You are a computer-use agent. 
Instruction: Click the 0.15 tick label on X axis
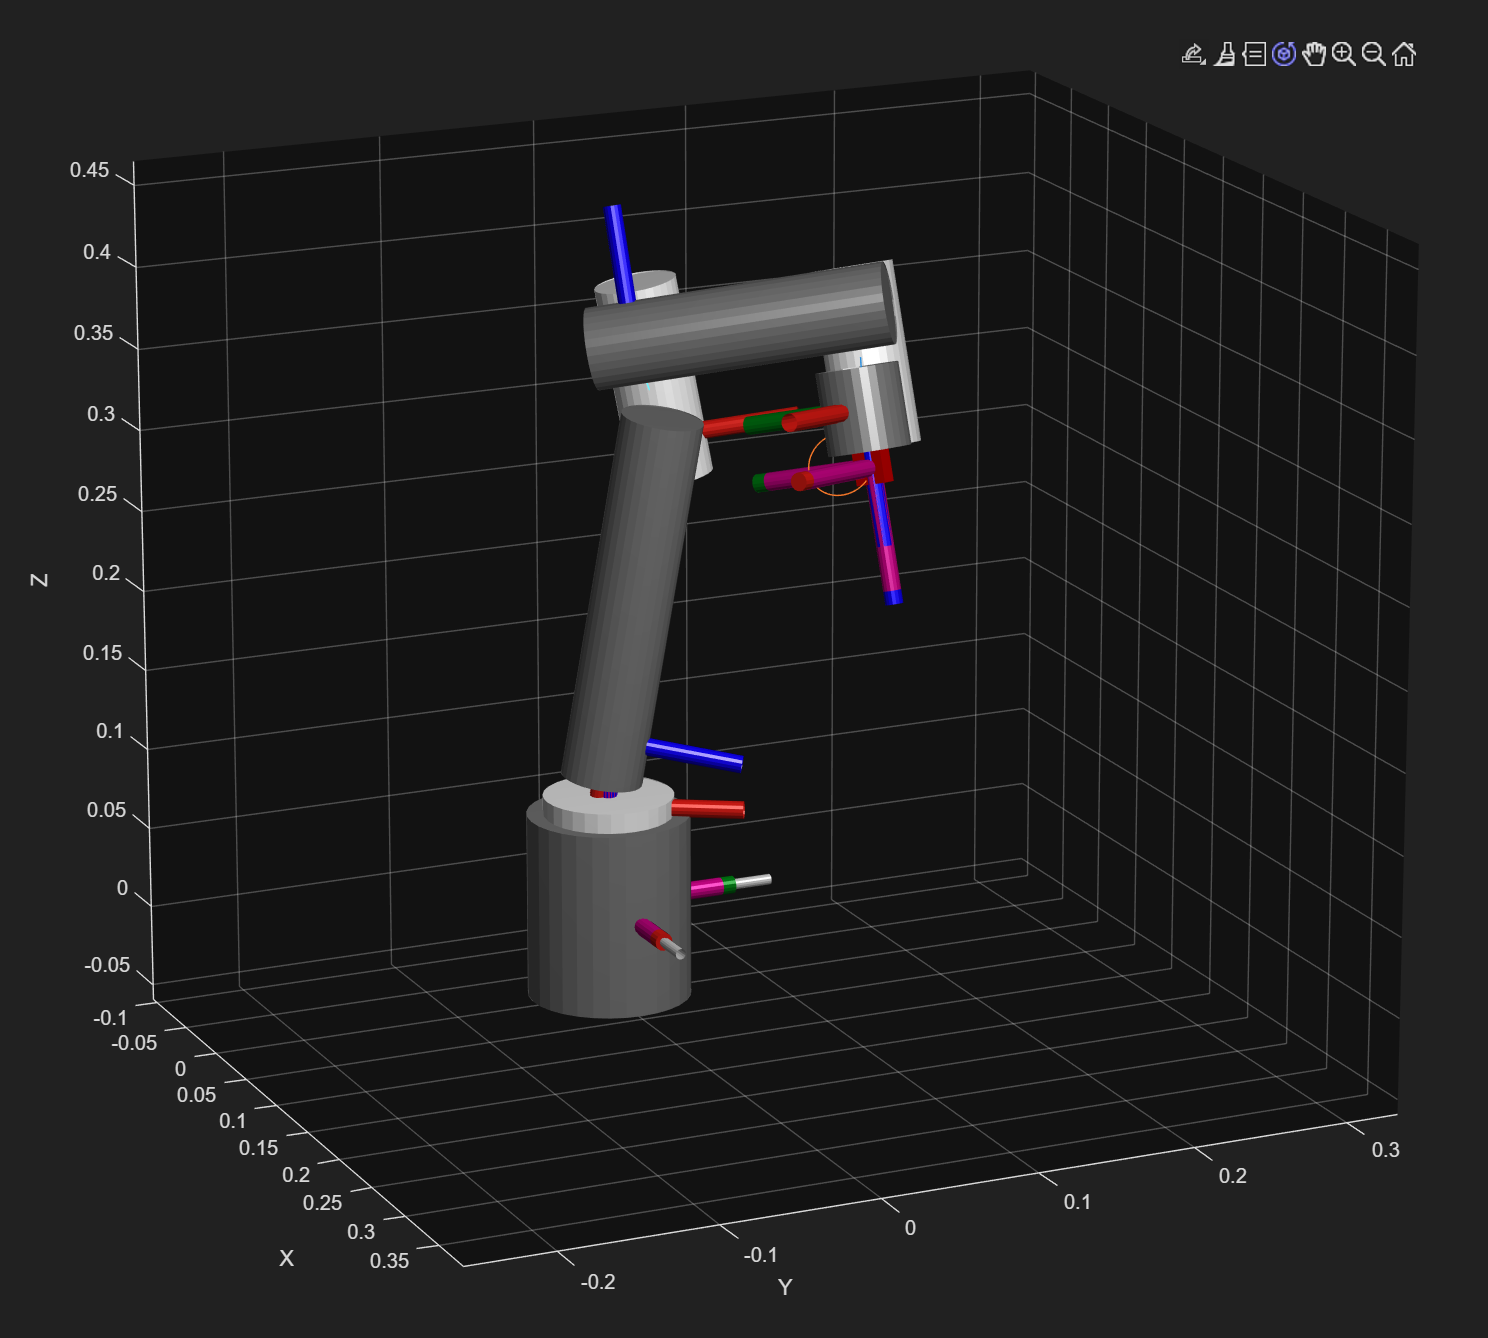coord(259,1148)
